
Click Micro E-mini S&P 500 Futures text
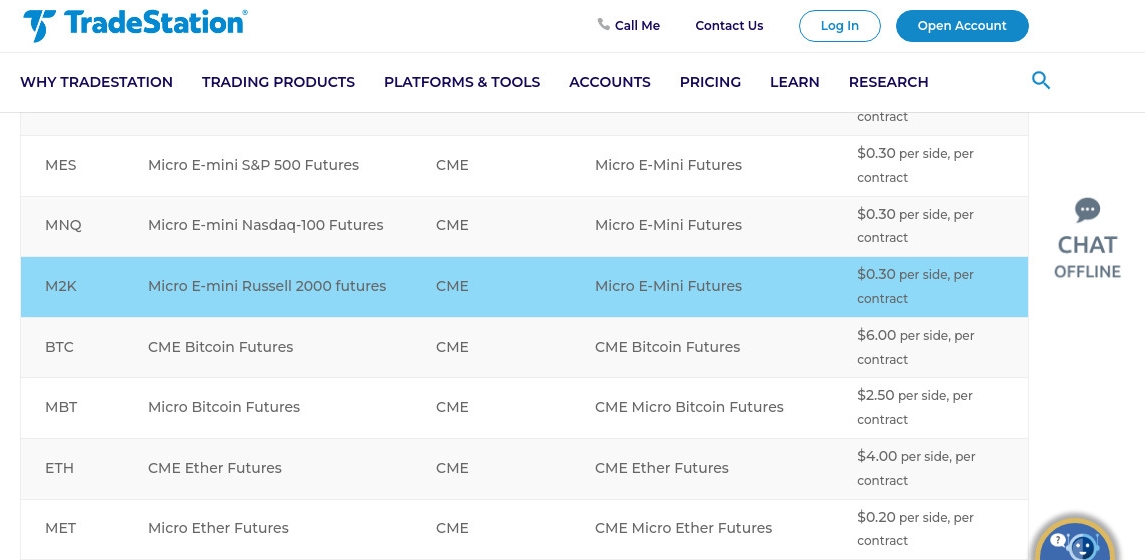(253, 165)
